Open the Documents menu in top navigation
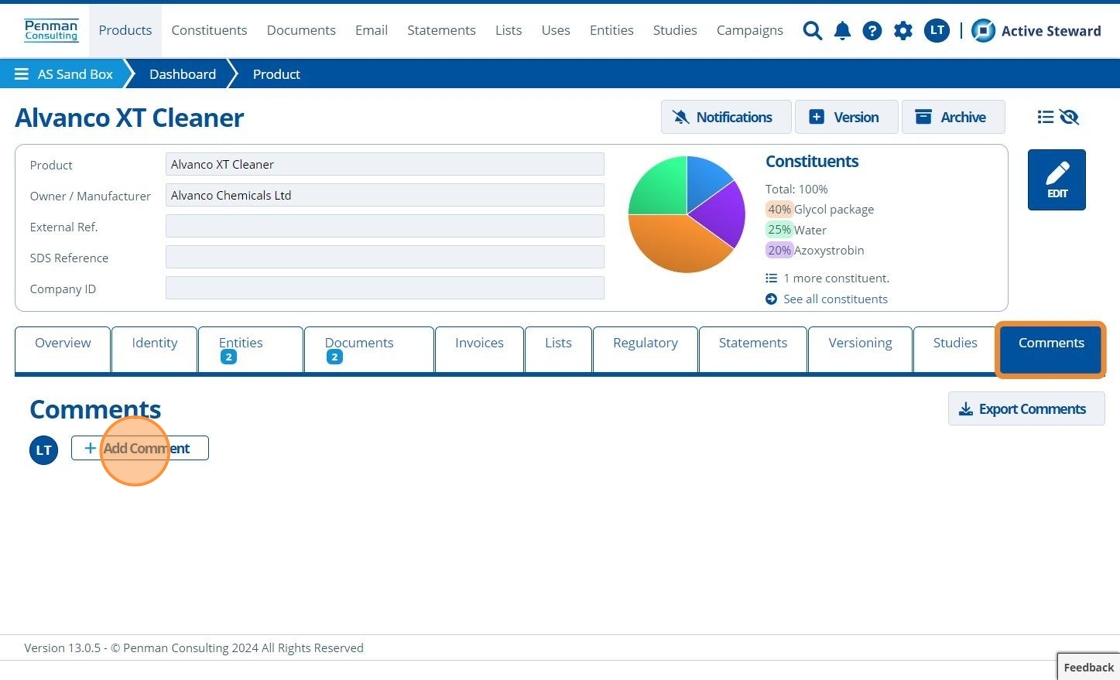 coord(301,31)
